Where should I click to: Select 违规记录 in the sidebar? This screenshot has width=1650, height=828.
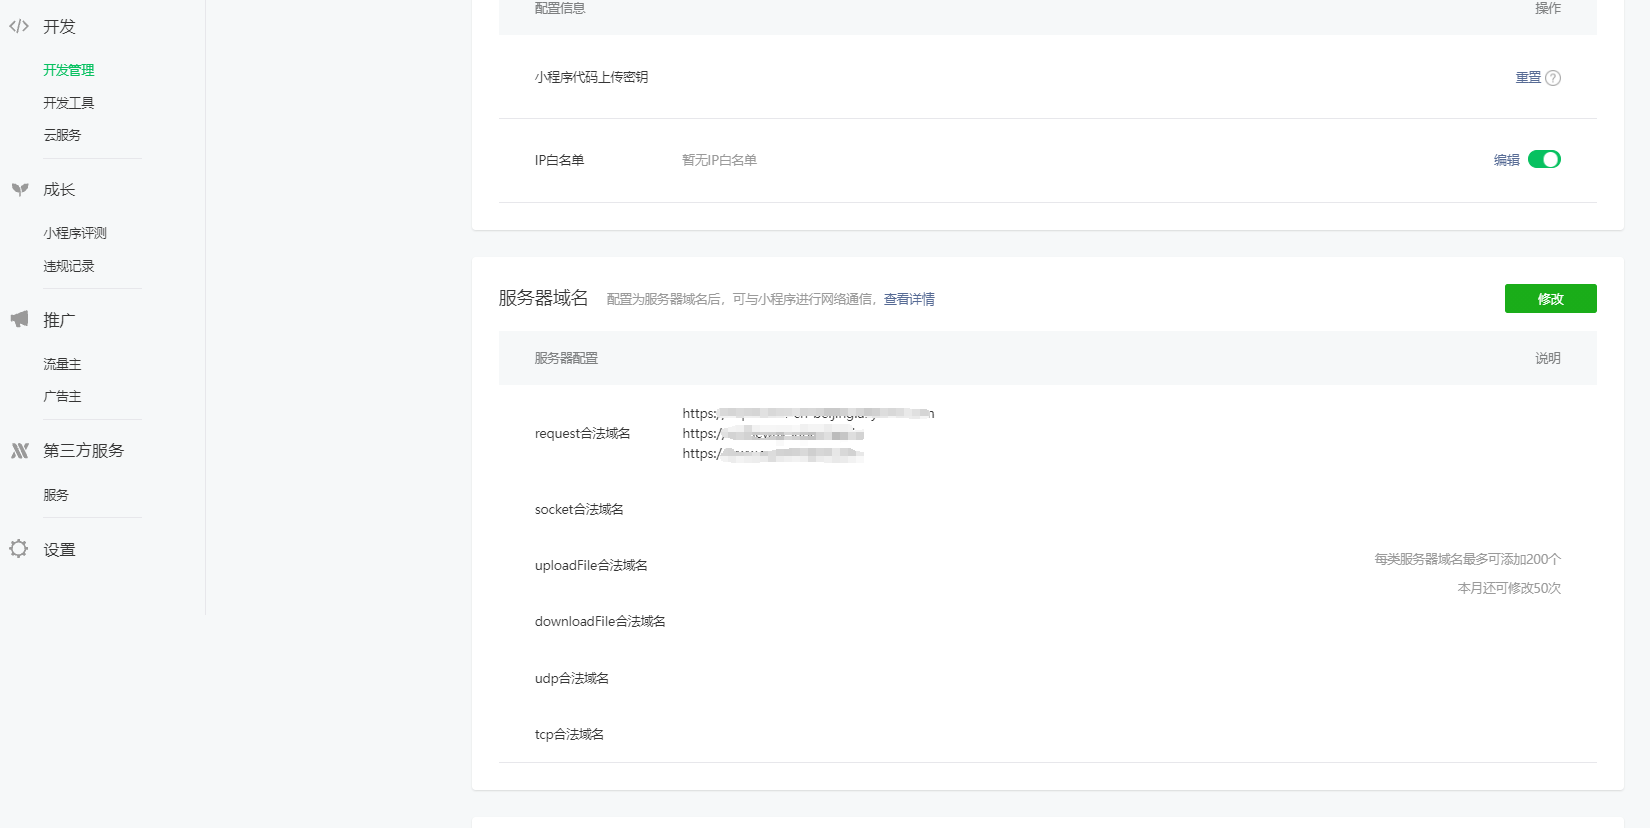pos(68,266)
